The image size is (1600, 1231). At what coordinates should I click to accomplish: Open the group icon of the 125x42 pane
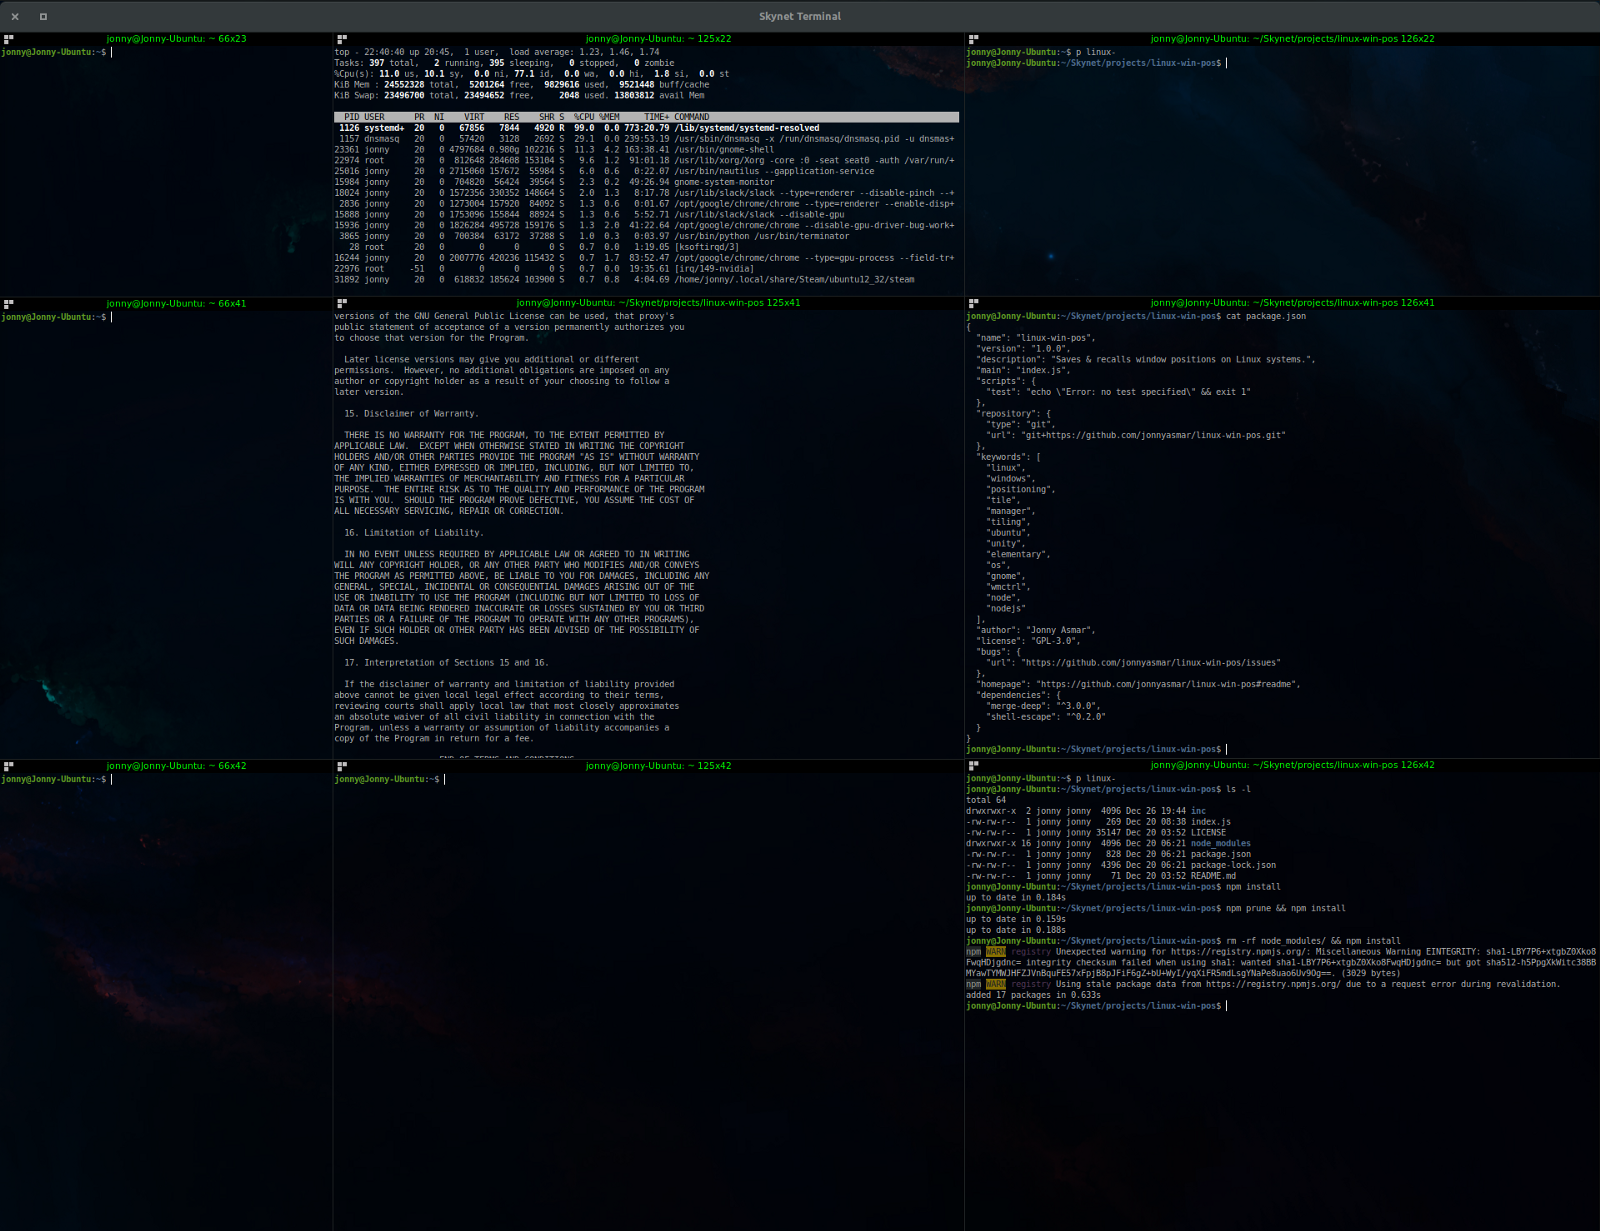[342, 766]
